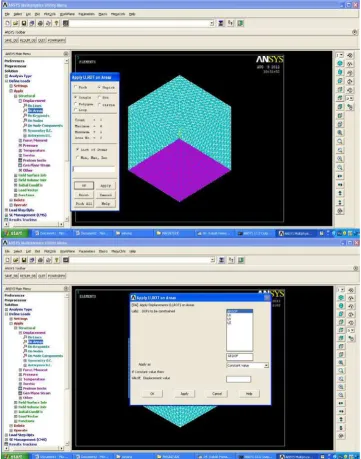
Task: Open command history dropdown in lower window
Action: click(212, 260)
